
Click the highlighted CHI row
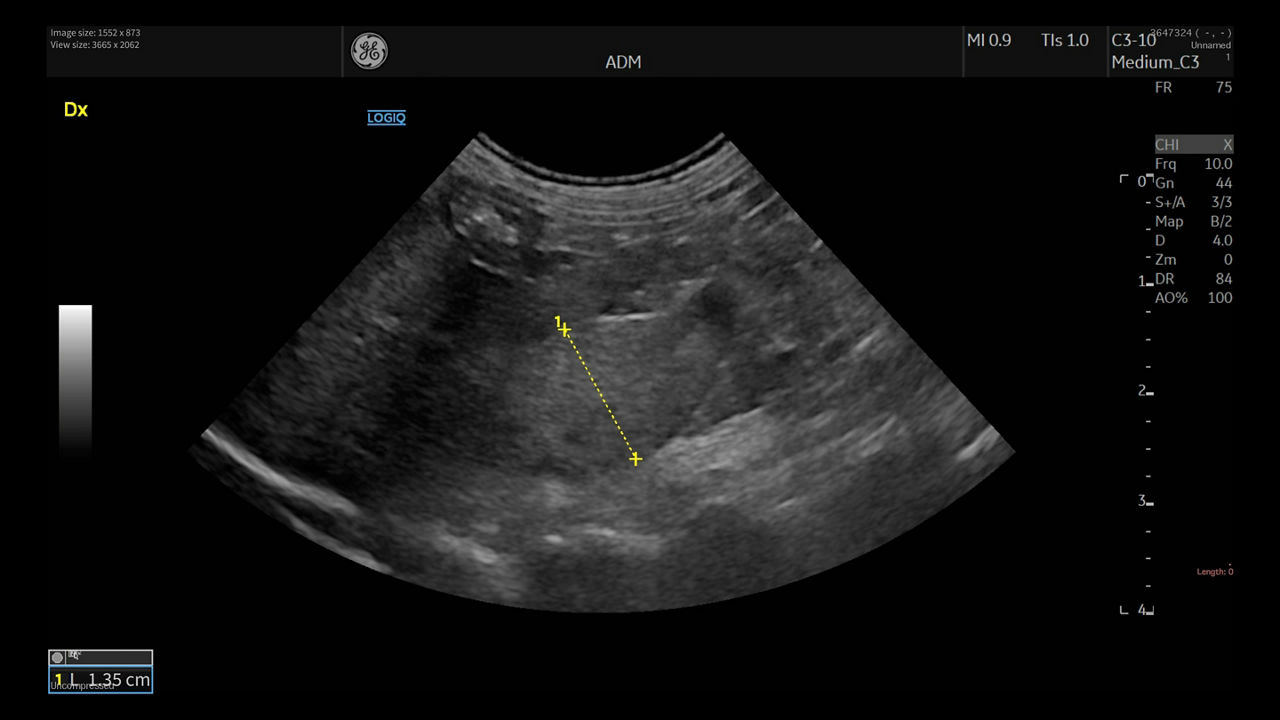click(1194, 145)
